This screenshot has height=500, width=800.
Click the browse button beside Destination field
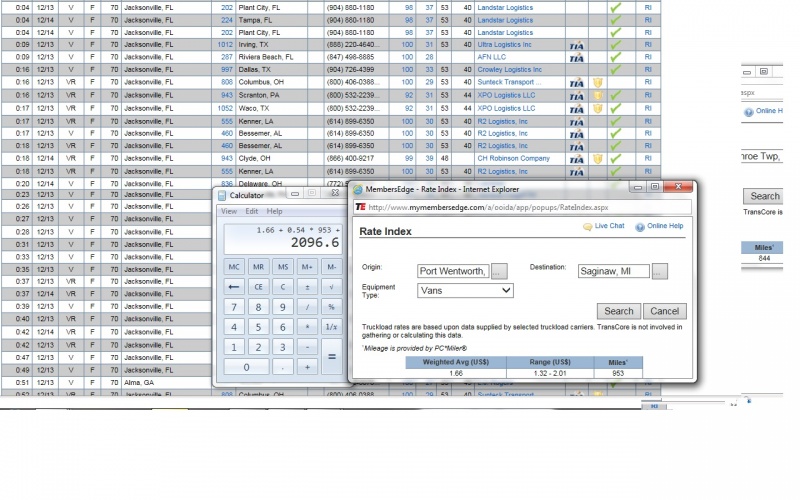coord(659,271)
